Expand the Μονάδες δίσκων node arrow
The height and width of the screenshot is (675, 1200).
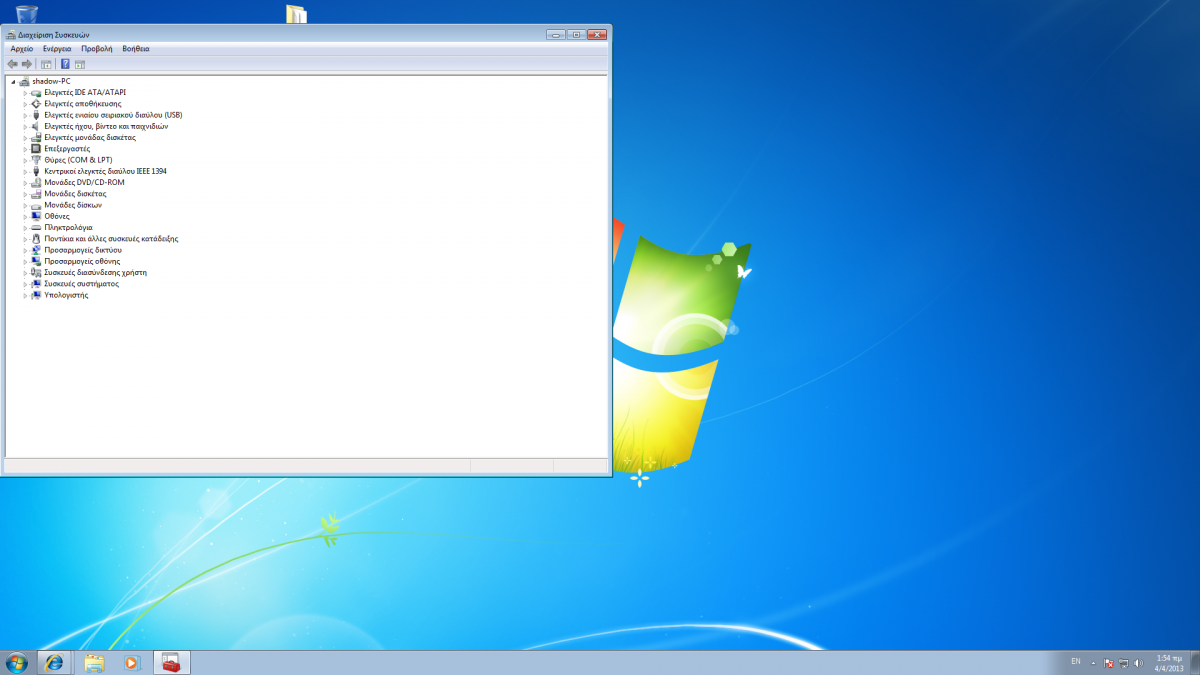pyautogui.click(x=25, y=205)
